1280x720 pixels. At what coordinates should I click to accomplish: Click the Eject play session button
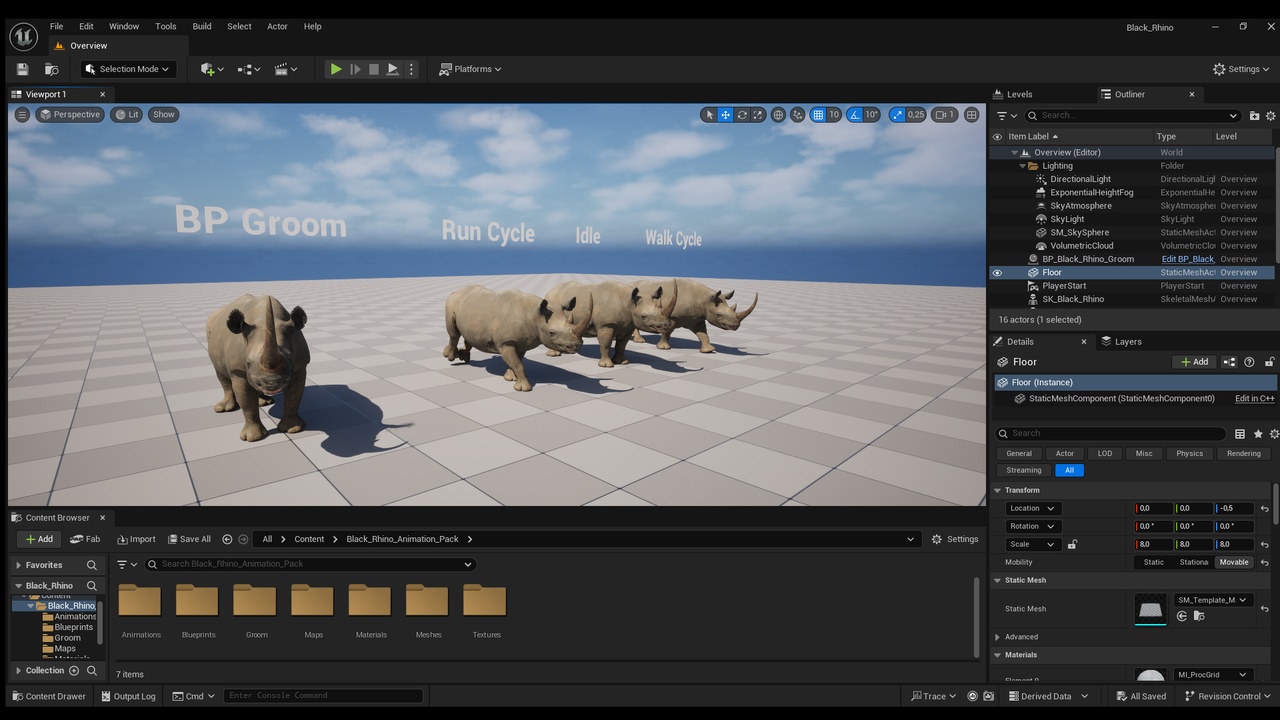393,69
